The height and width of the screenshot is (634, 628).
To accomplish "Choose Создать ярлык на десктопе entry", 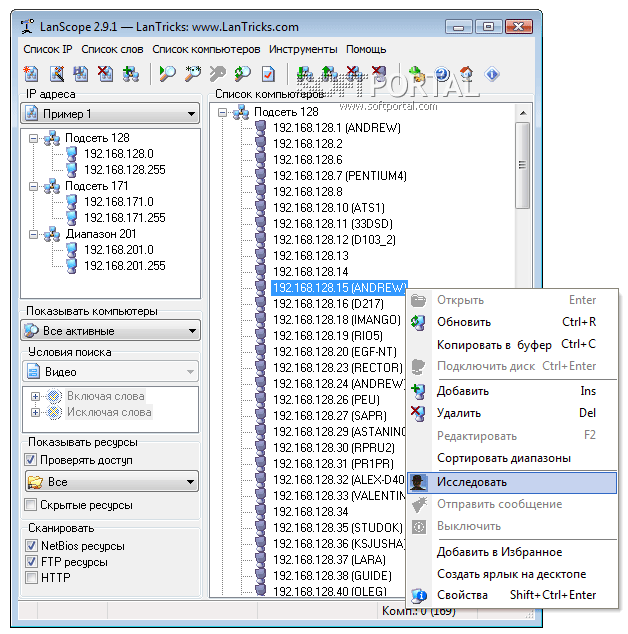I will pos(512,574).
